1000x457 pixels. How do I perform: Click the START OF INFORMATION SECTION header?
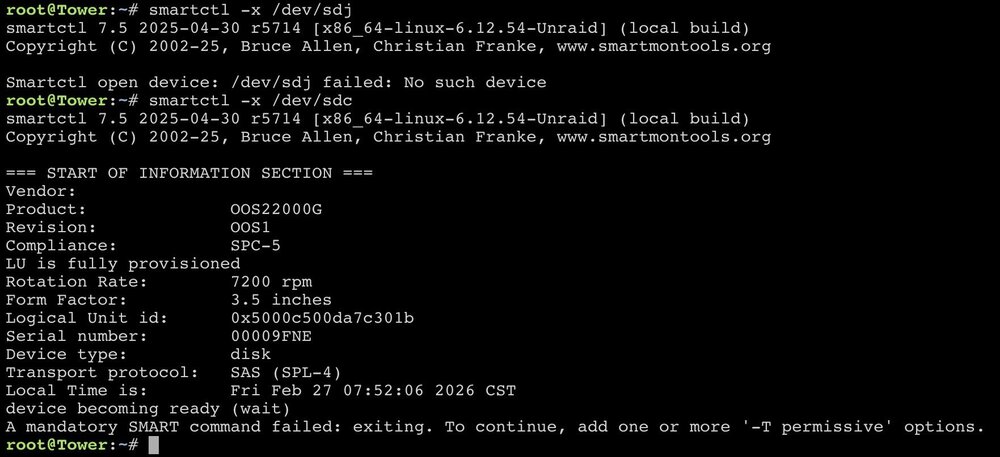click(189, 173)
